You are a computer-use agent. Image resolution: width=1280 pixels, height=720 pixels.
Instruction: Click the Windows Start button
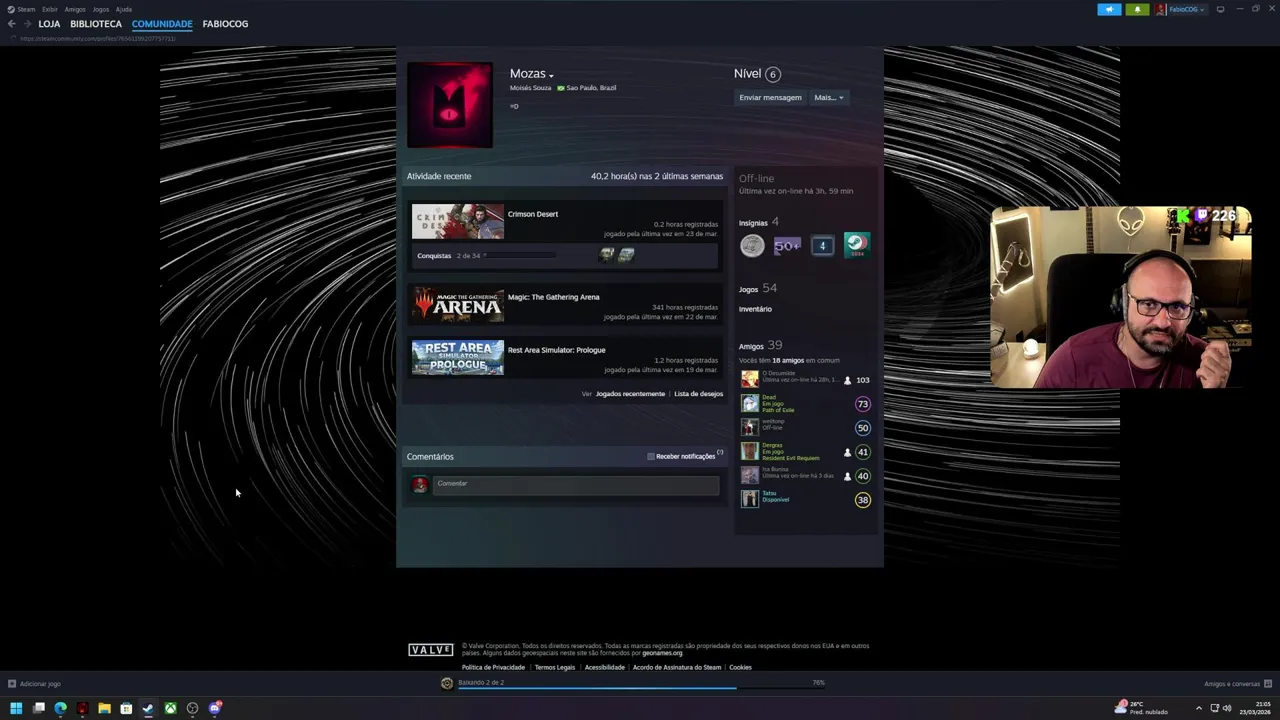tap(16, 708)
